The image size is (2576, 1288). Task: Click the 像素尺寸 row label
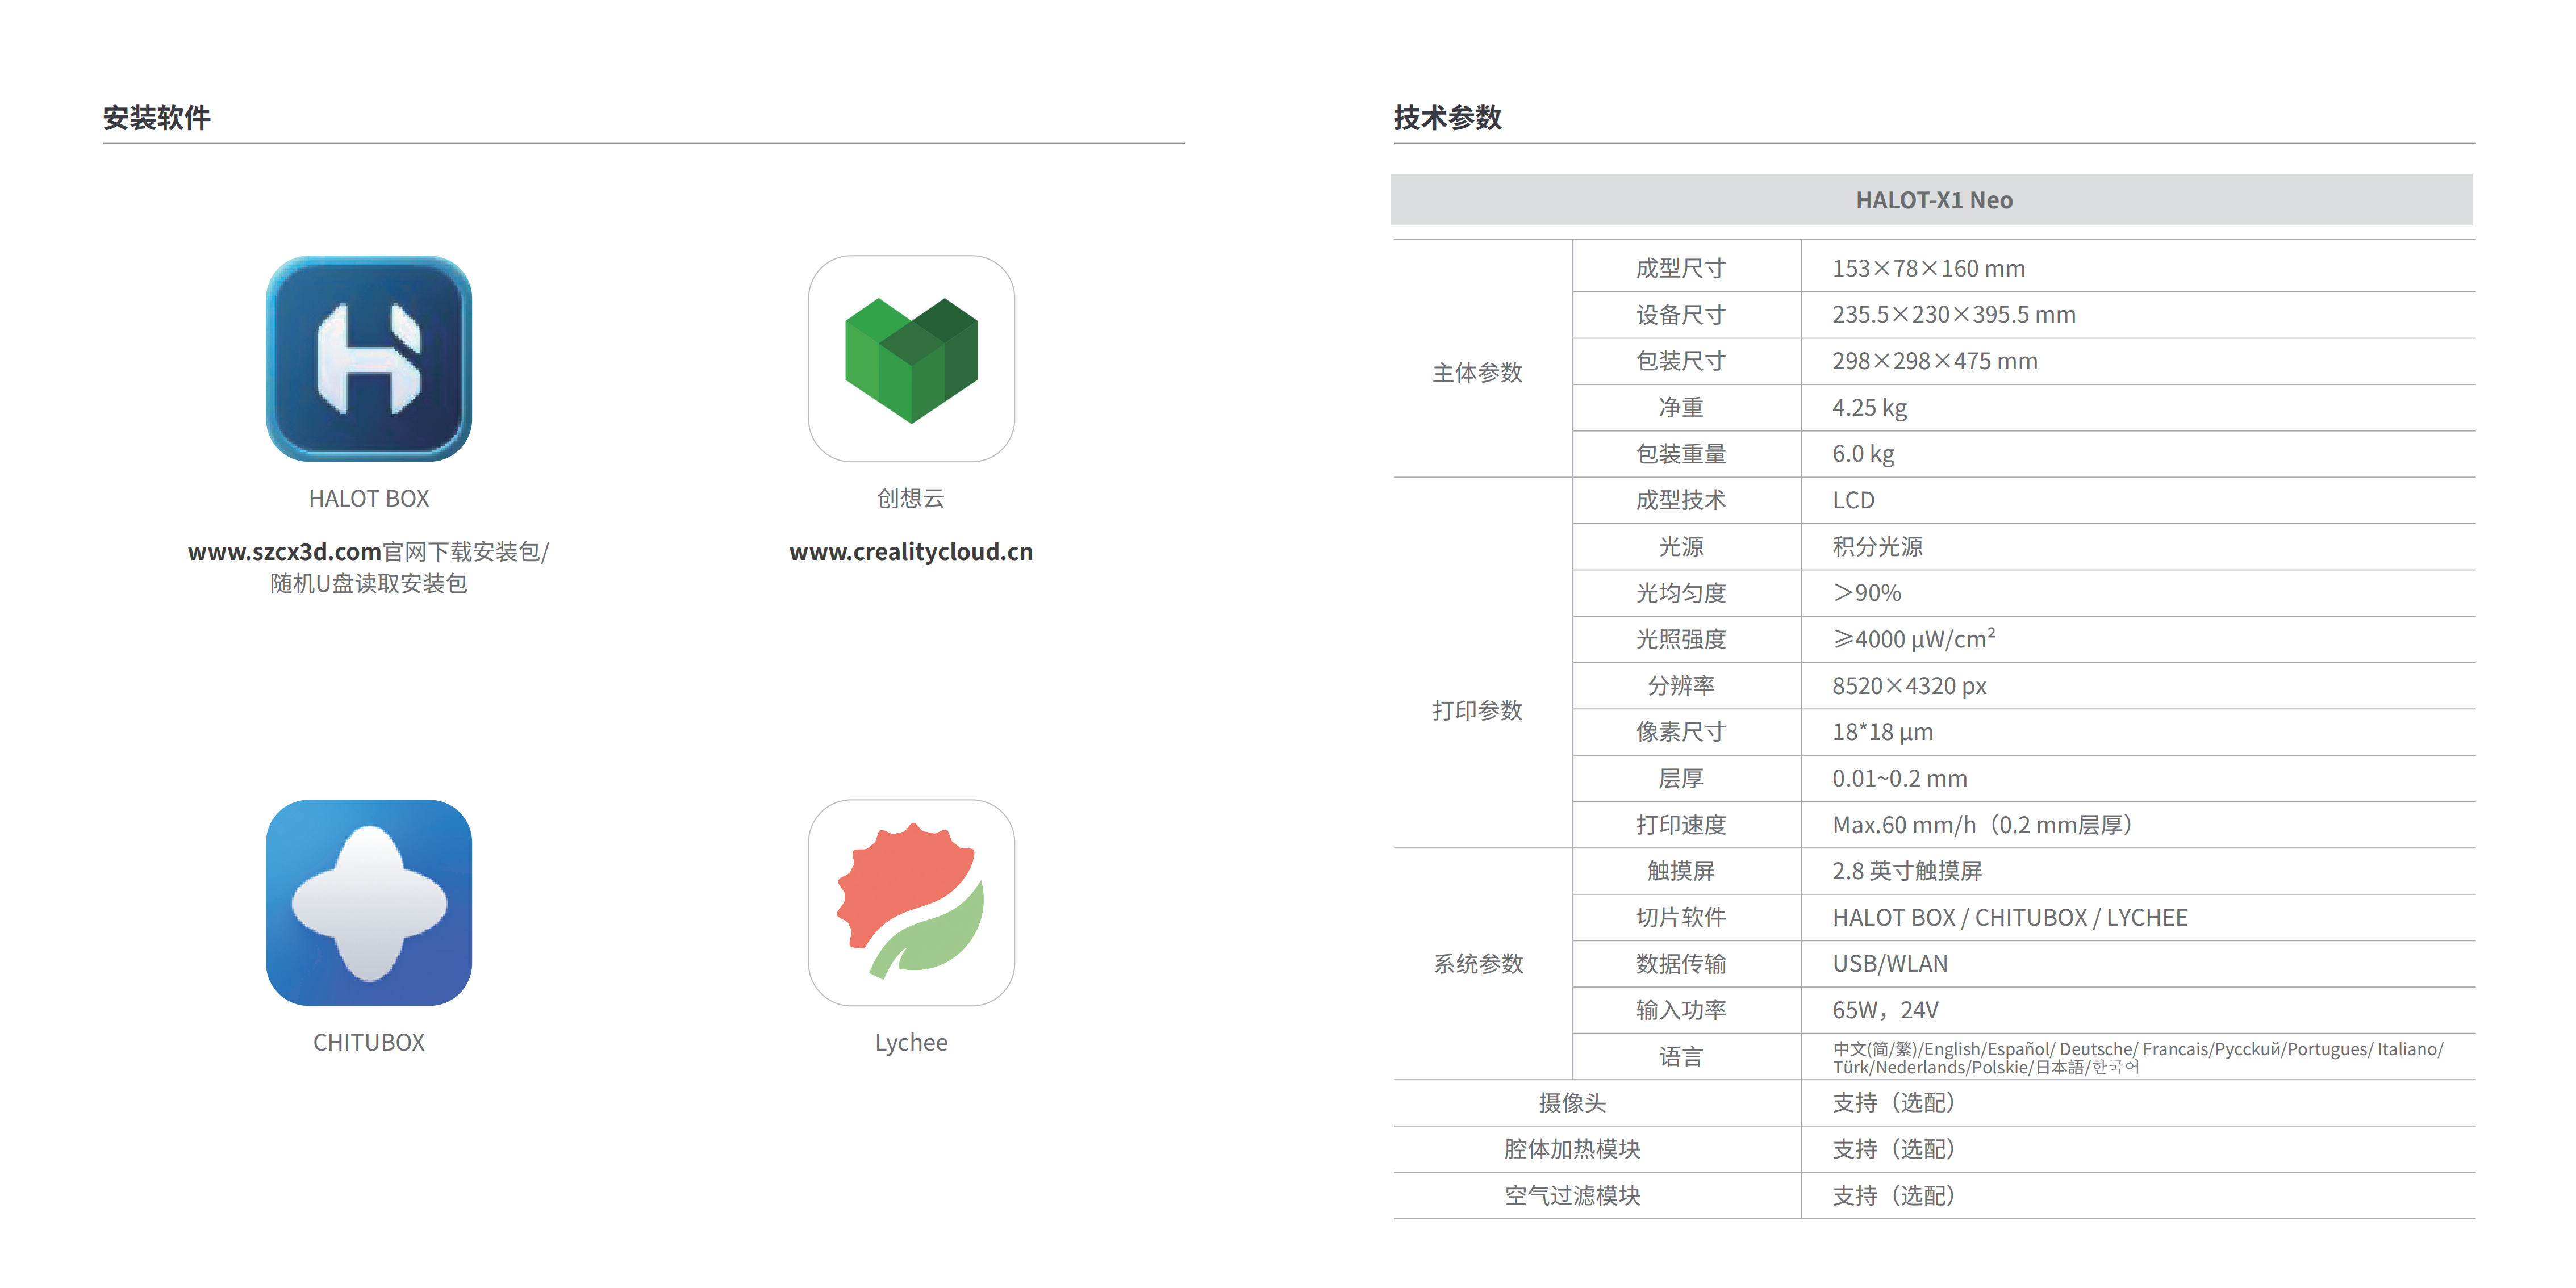[1681, 732]
